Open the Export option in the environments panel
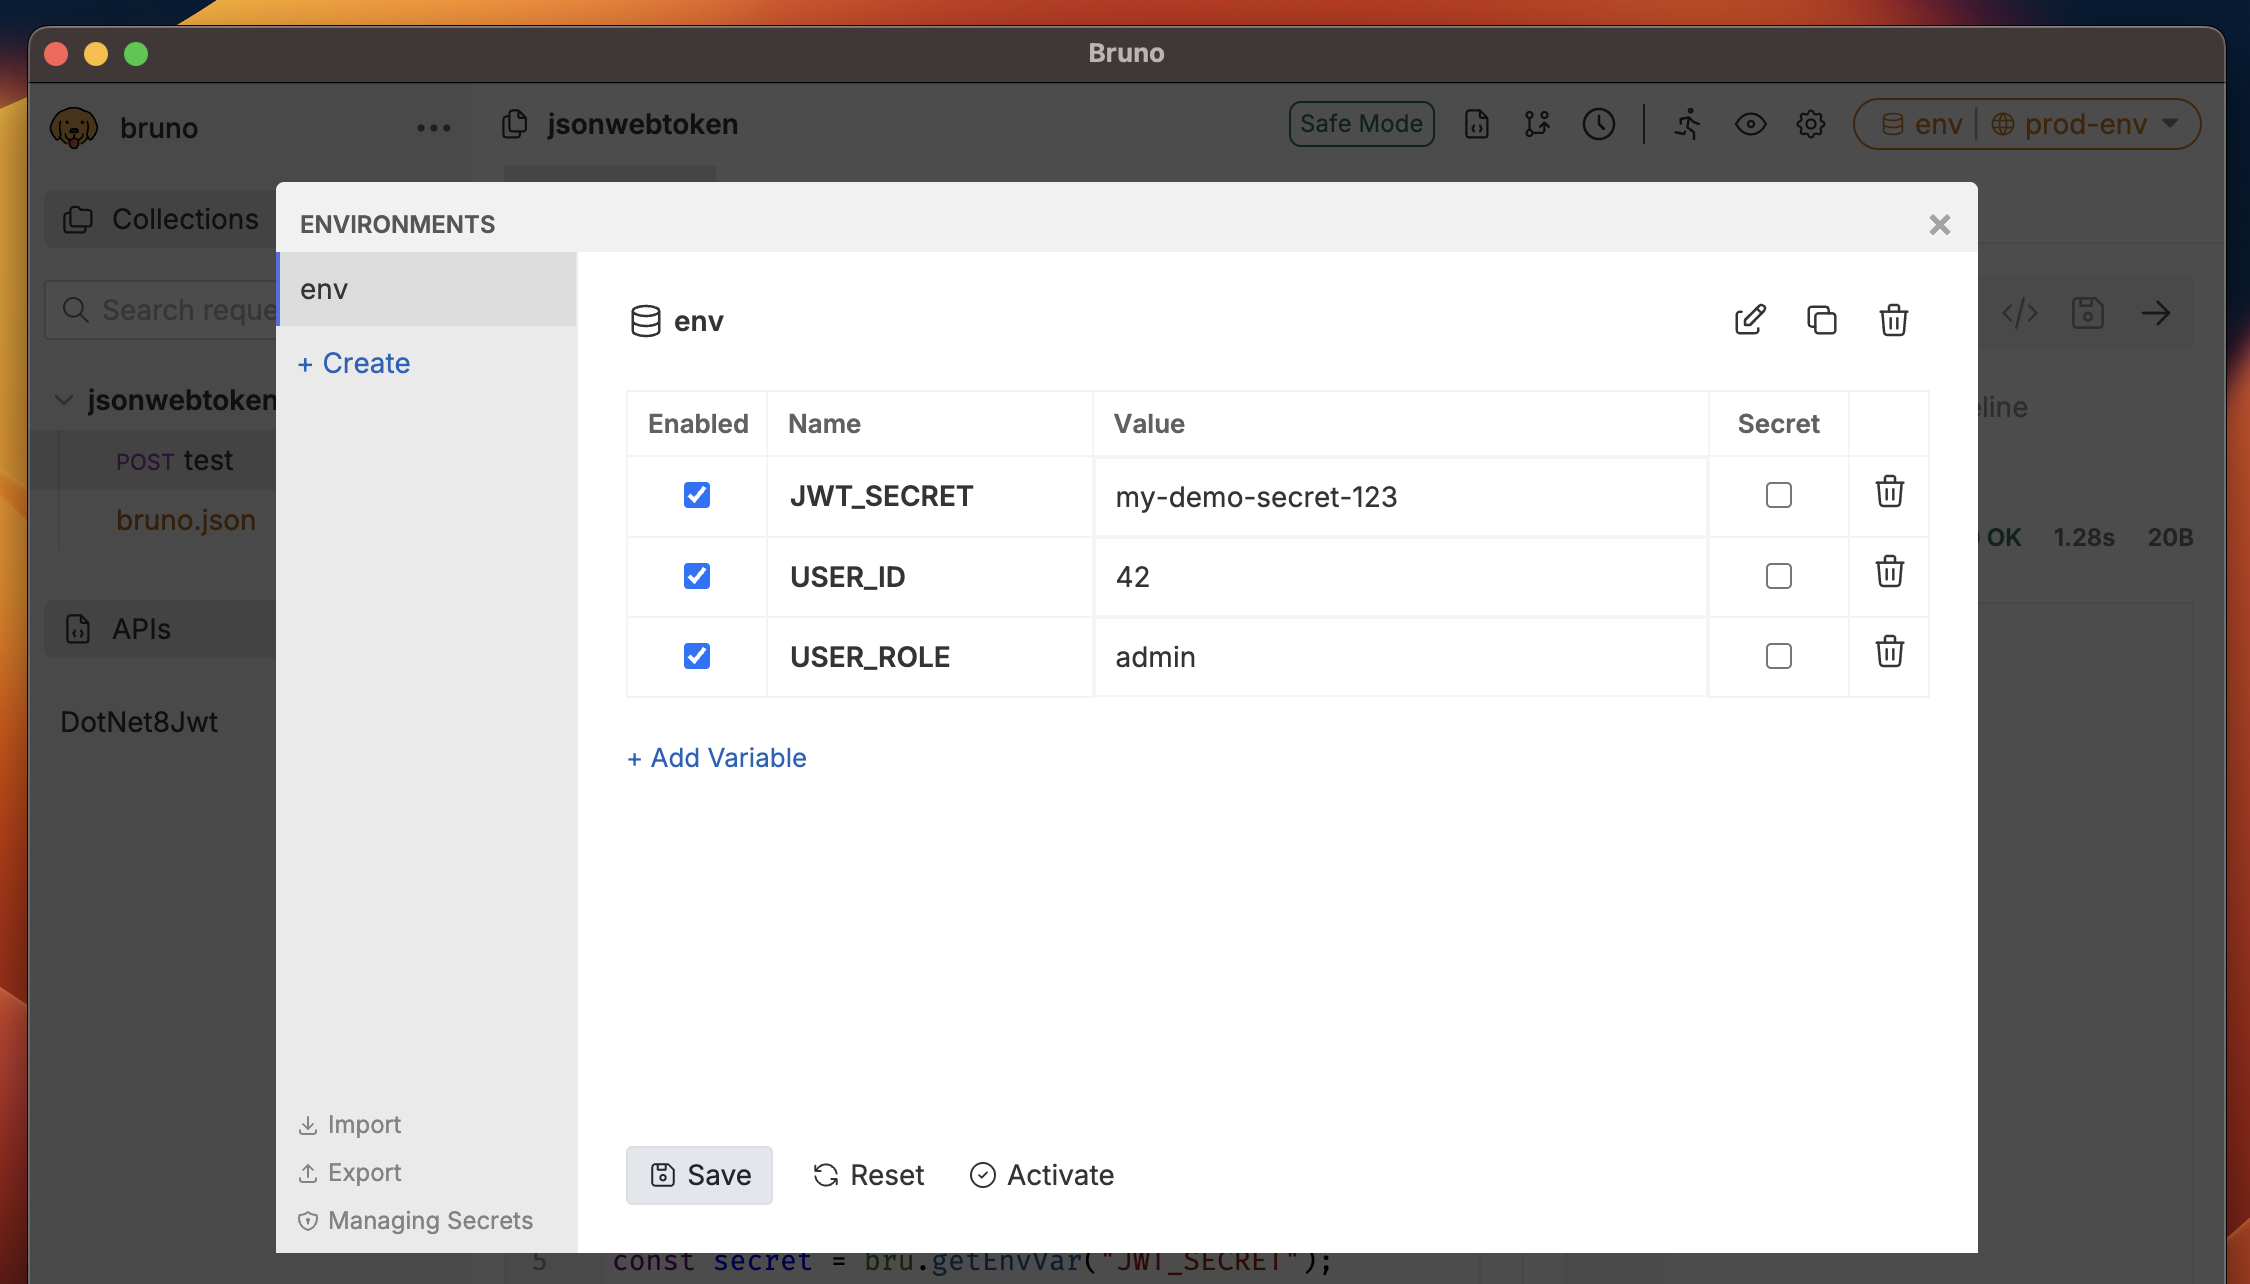 click(x=349, y=1172)
